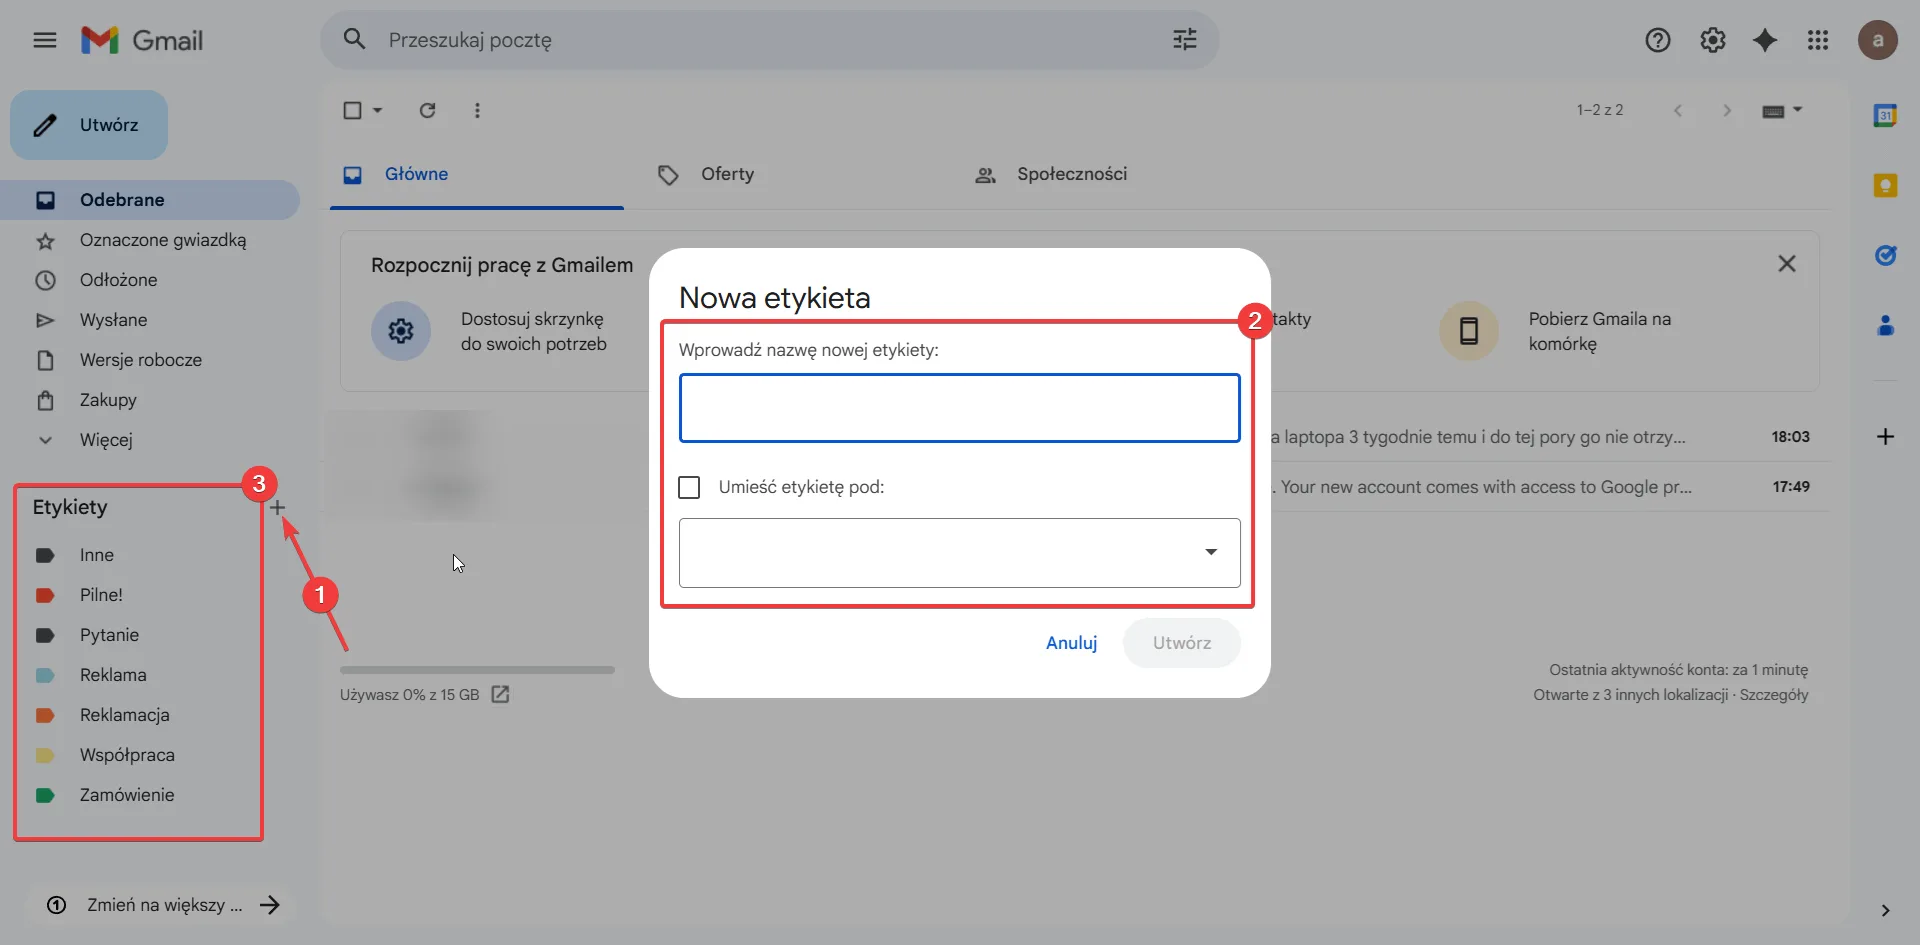Click the Gmail logo
The width and height of the screenshot is (1920, 945).
142,40
